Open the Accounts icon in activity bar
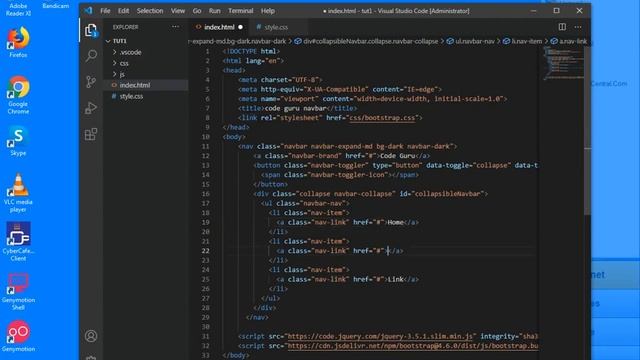Viewport: 640px width, 360px height. click(91, 336)
